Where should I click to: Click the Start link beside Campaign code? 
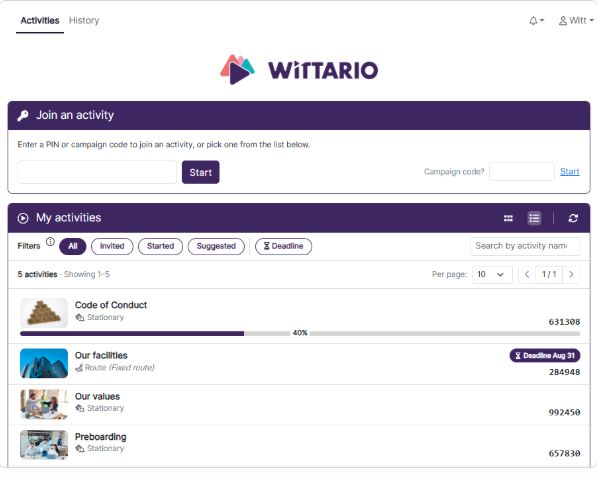pos(570,172)
